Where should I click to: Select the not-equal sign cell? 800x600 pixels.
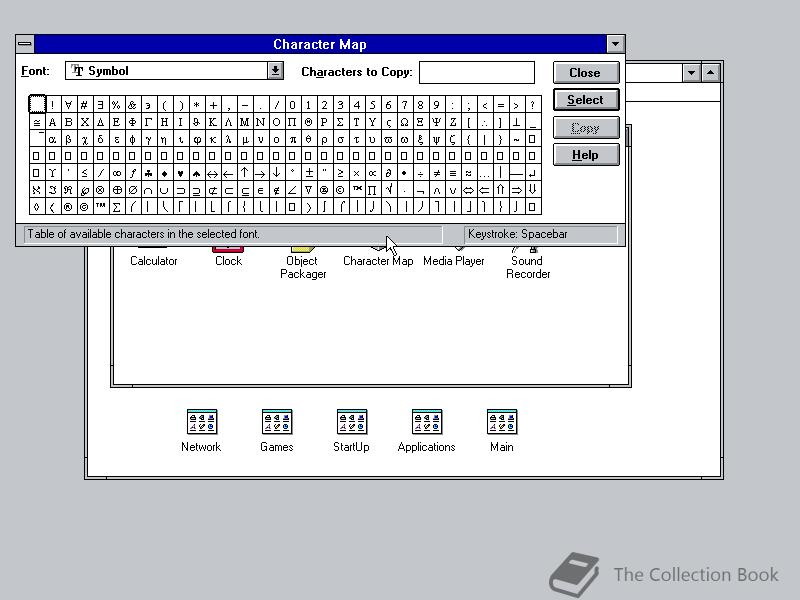436,173
